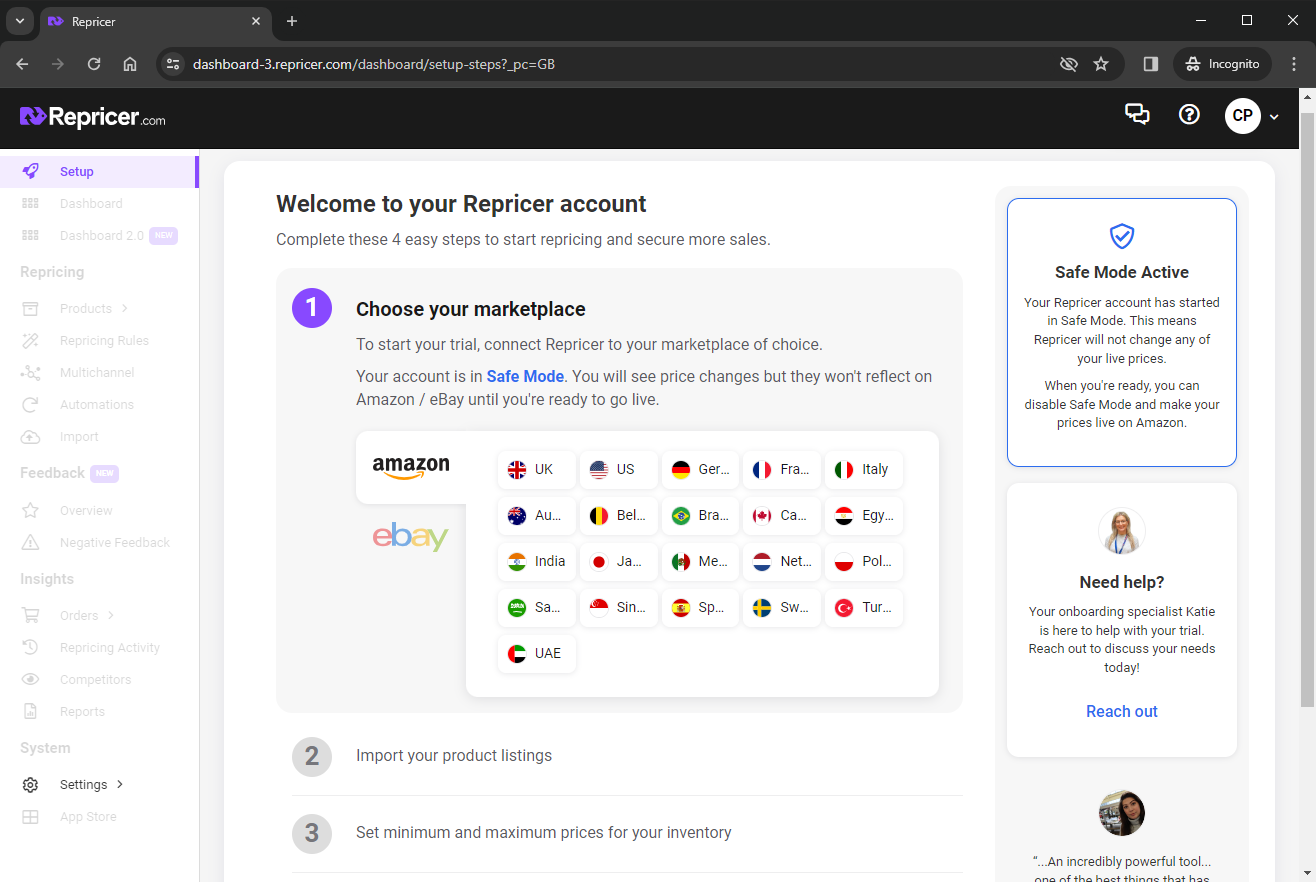Choose the UAE marketplace
The height and width of the screenshot is (882, 1316).
537,653
